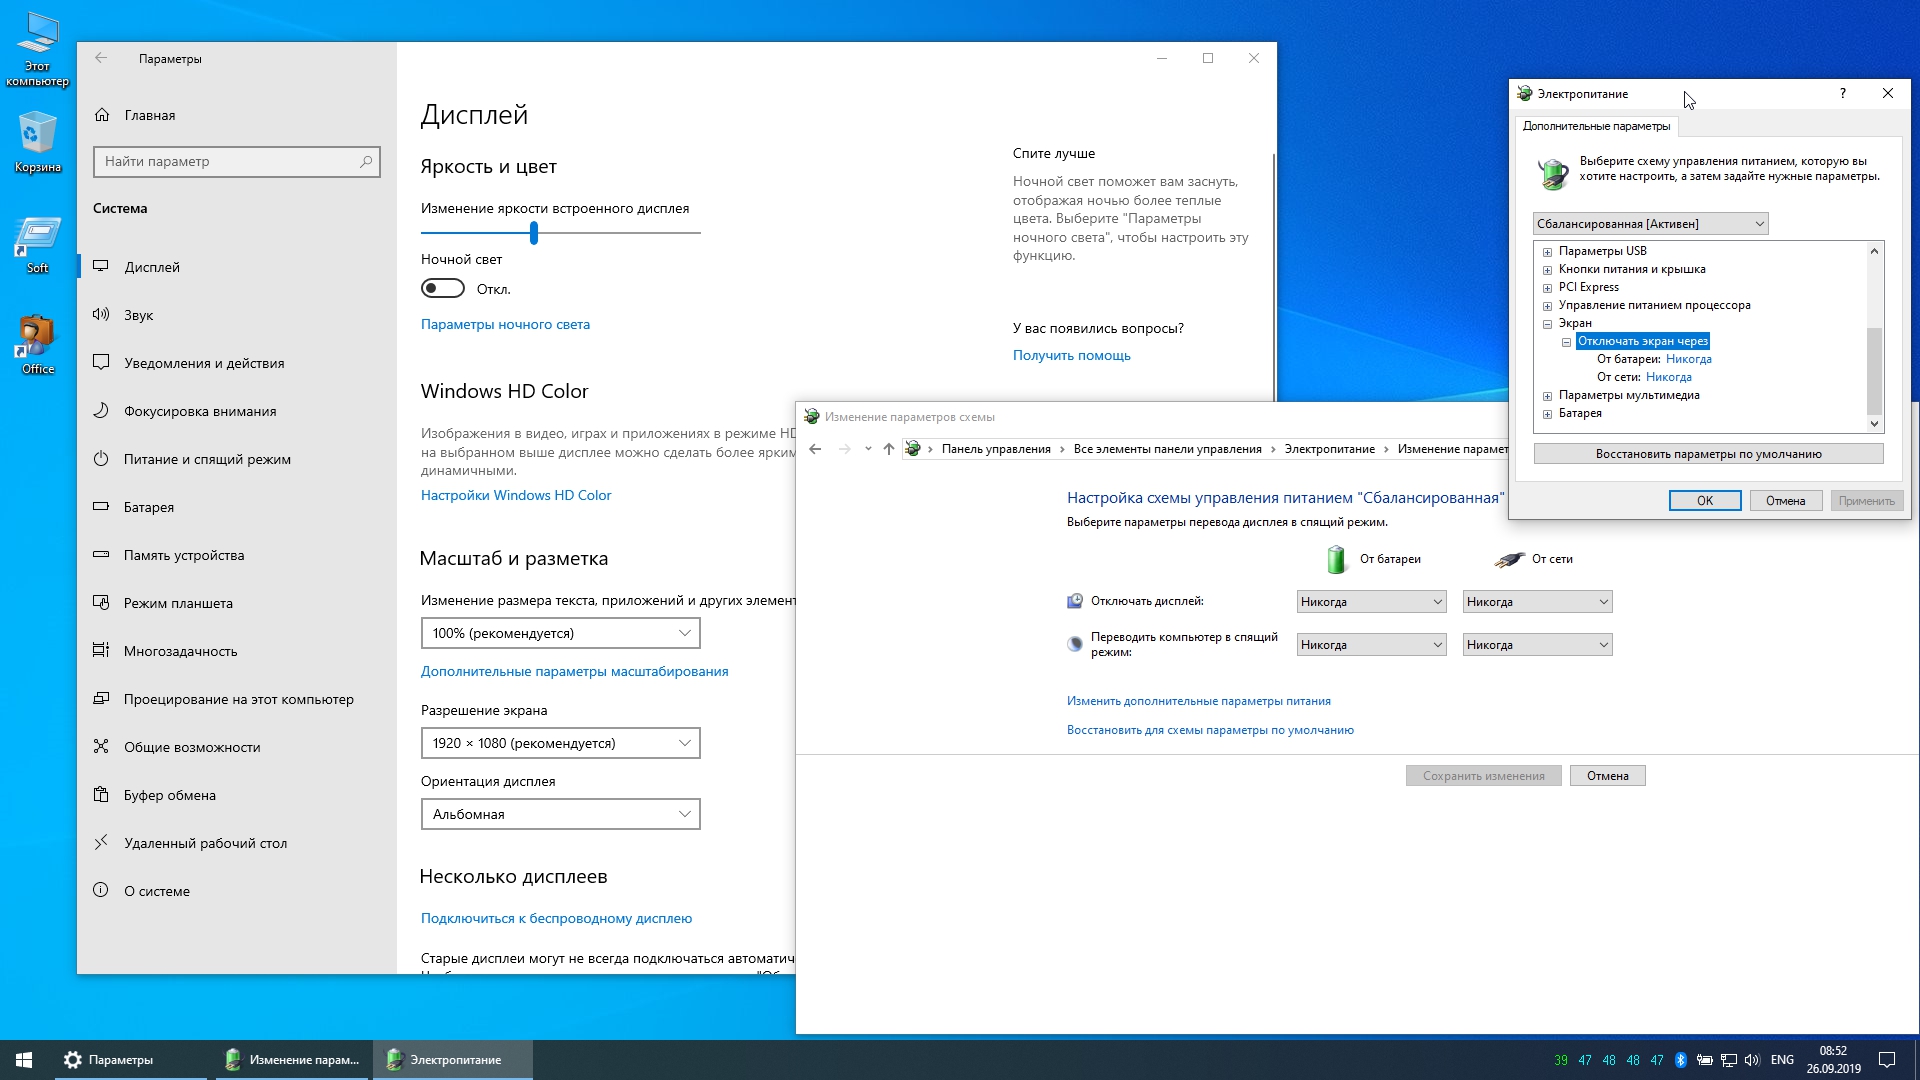Open the Soft desktop shortcut
1920x1080 pixels.
click(37, 245)
